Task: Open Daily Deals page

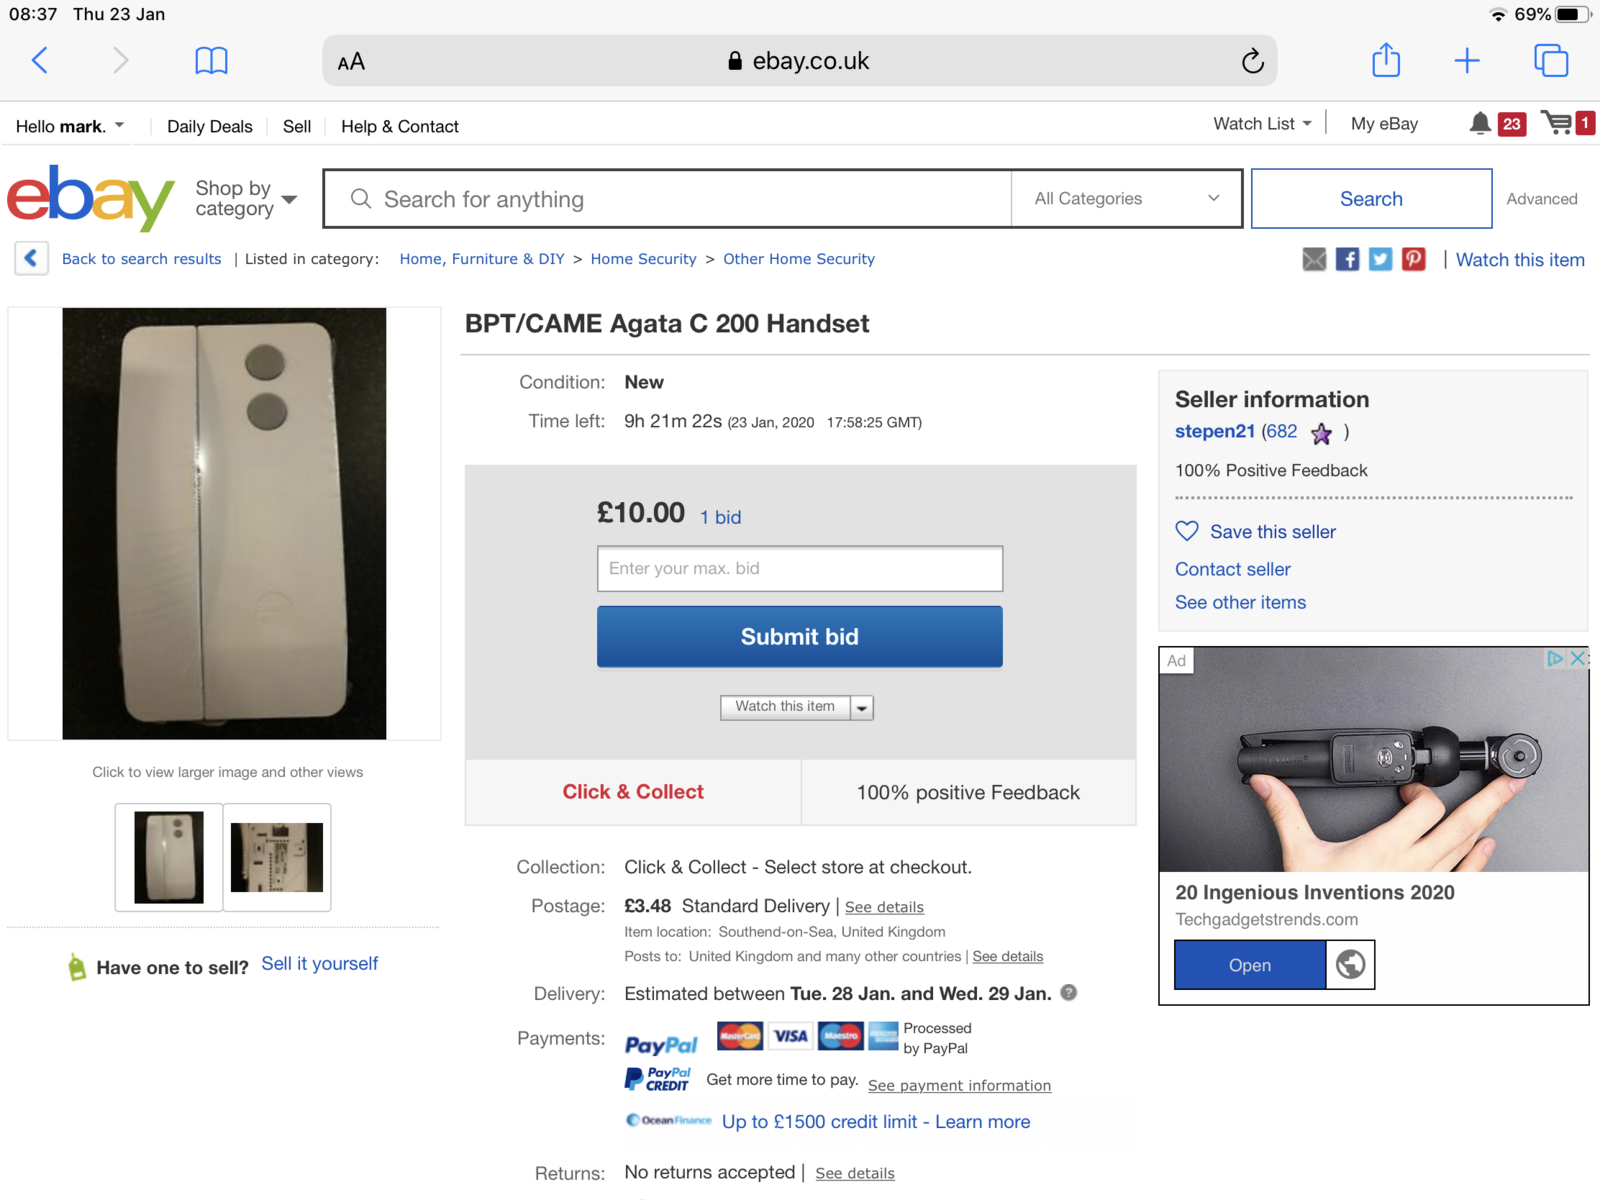Action: tap(210, 127)
